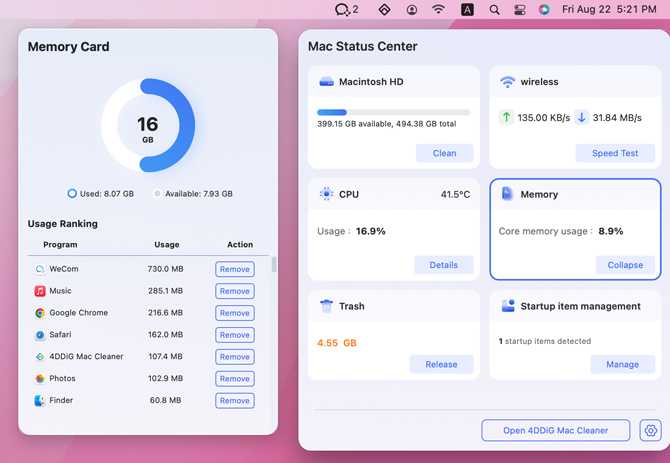Click the 4.55 GB Trash size
Viewport: 670px width, 463px height.
(x=337, y=343)
